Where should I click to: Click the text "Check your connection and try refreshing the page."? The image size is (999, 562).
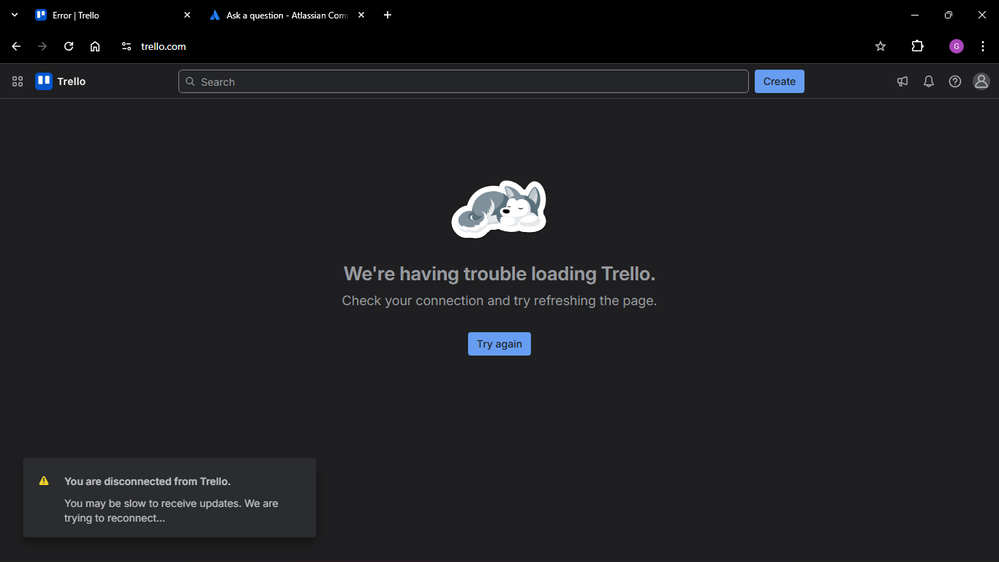pos(499,301)
